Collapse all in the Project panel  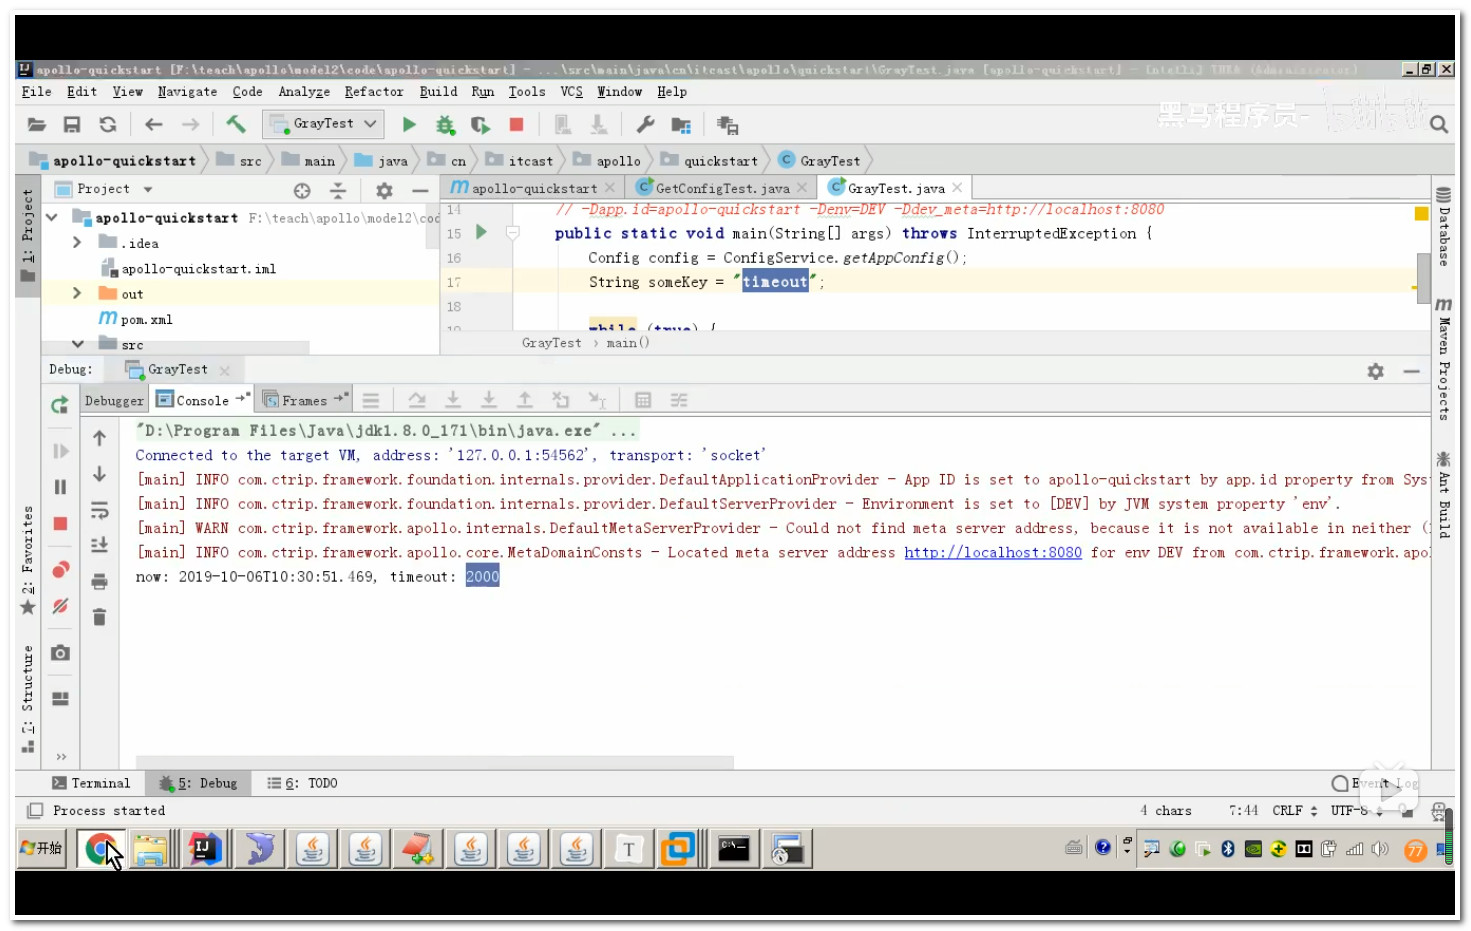pos(338,190)
